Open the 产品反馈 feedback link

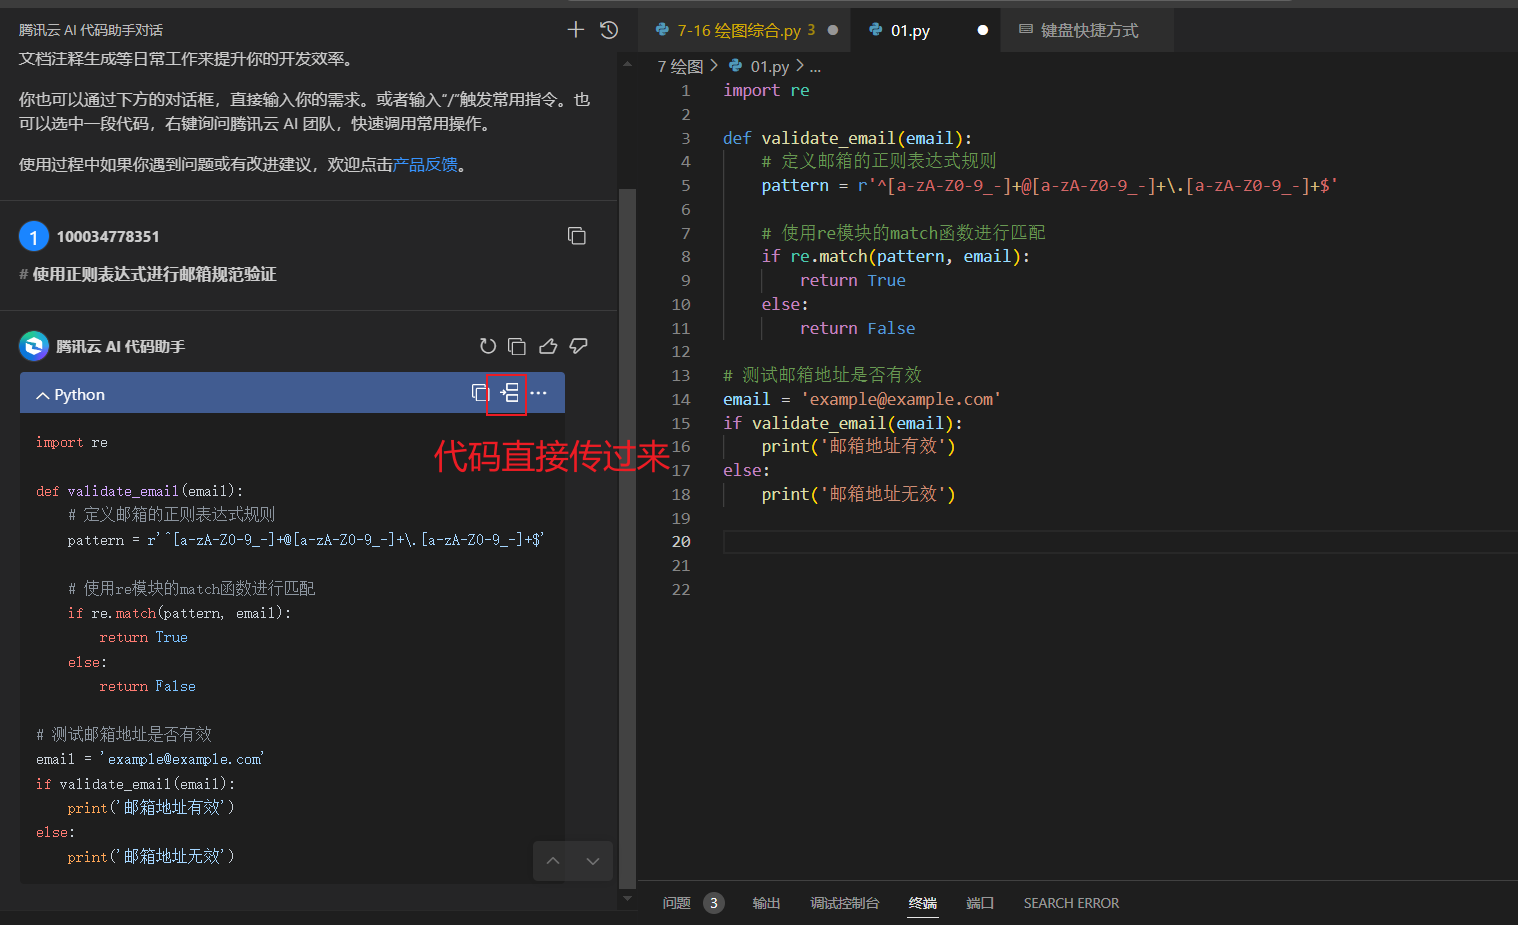pyautogui.click(x=425, y=165)
